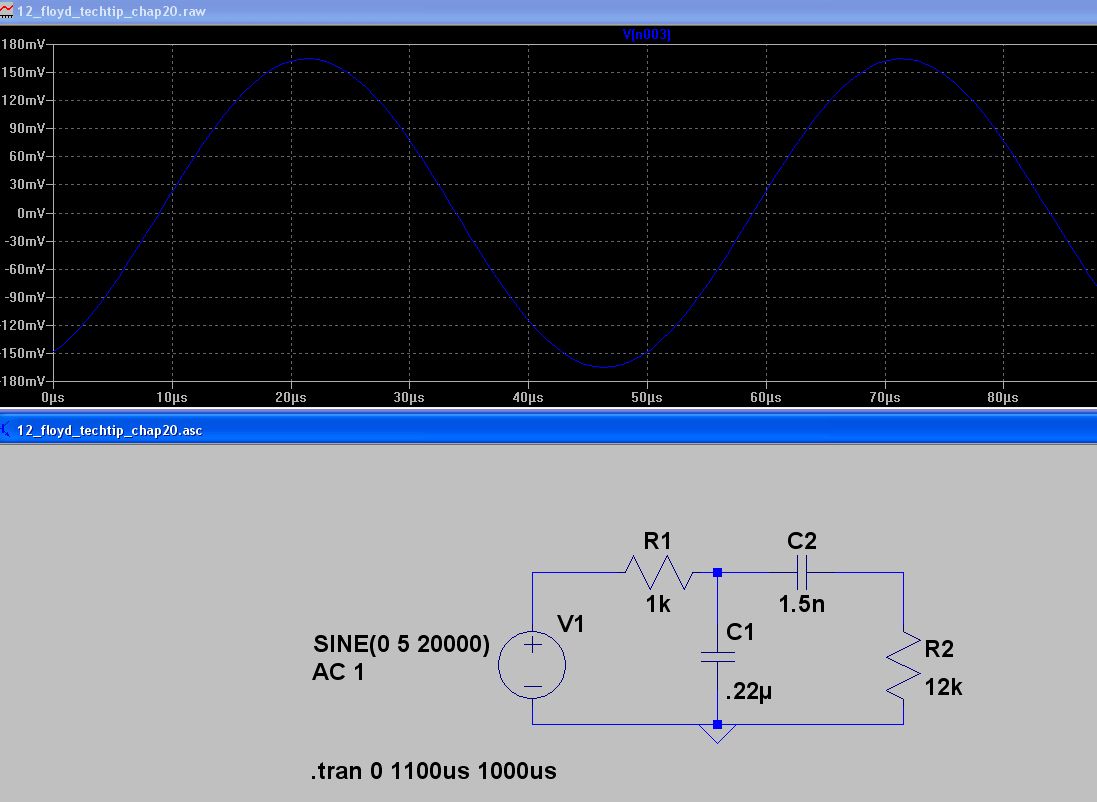This screenshot has width=1097, height=802.
Task: Click the 10µs time axis label
Action: click(x=171, y=398)
